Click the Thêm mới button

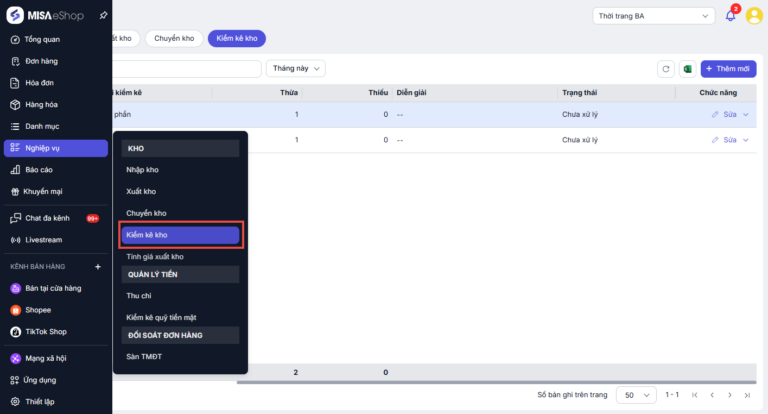coord(728,69)
